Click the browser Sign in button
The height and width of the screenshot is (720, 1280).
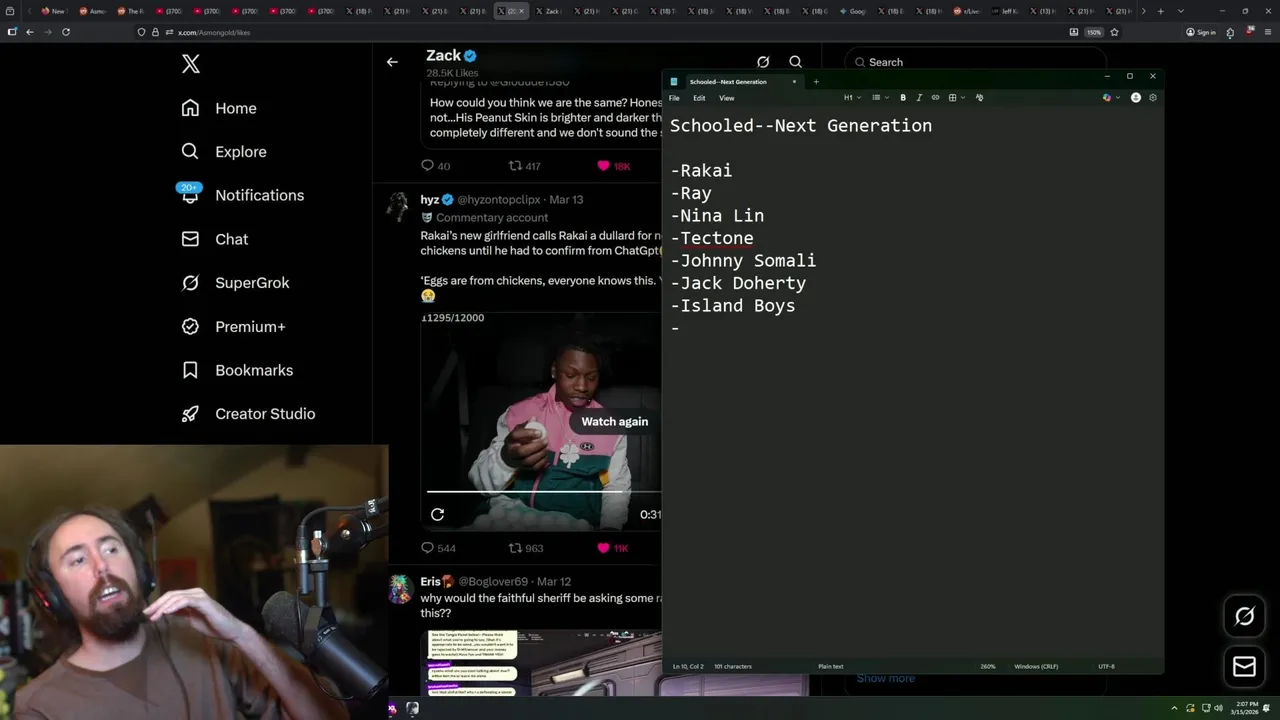[x=1200, y=32]
